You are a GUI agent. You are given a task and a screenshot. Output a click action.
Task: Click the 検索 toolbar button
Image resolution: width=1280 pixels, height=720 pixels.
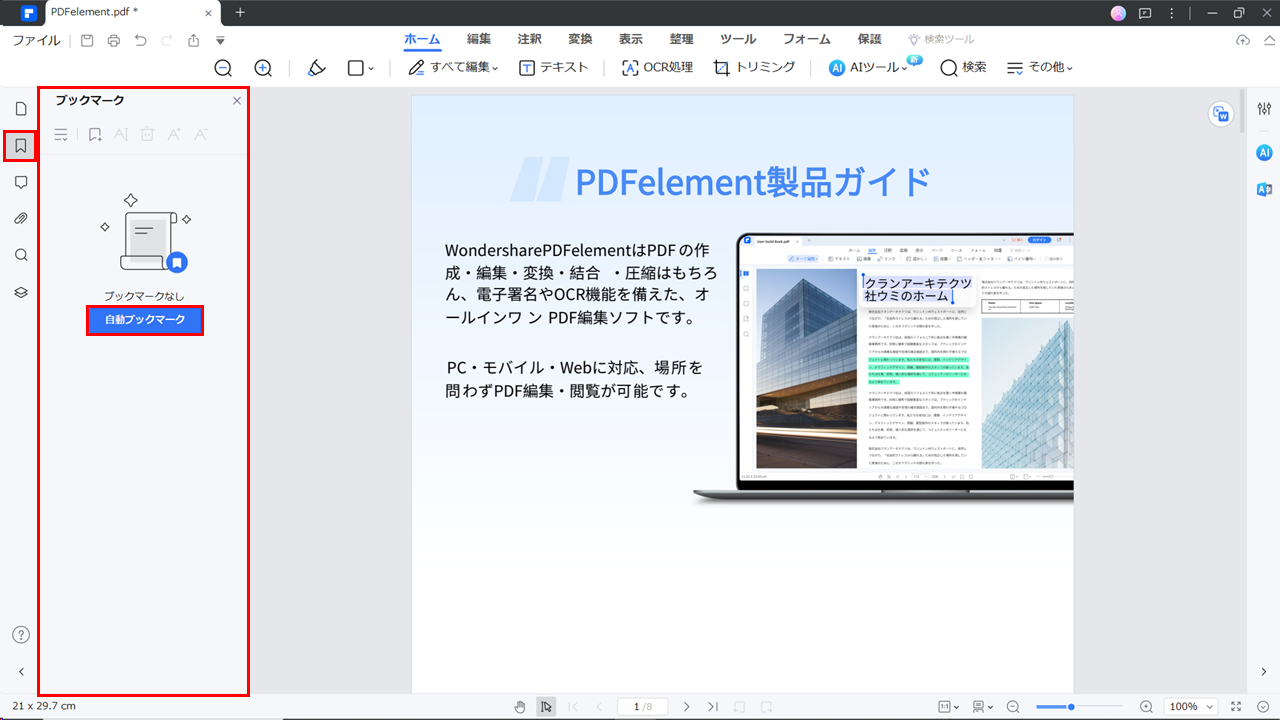tap(963, 68)
